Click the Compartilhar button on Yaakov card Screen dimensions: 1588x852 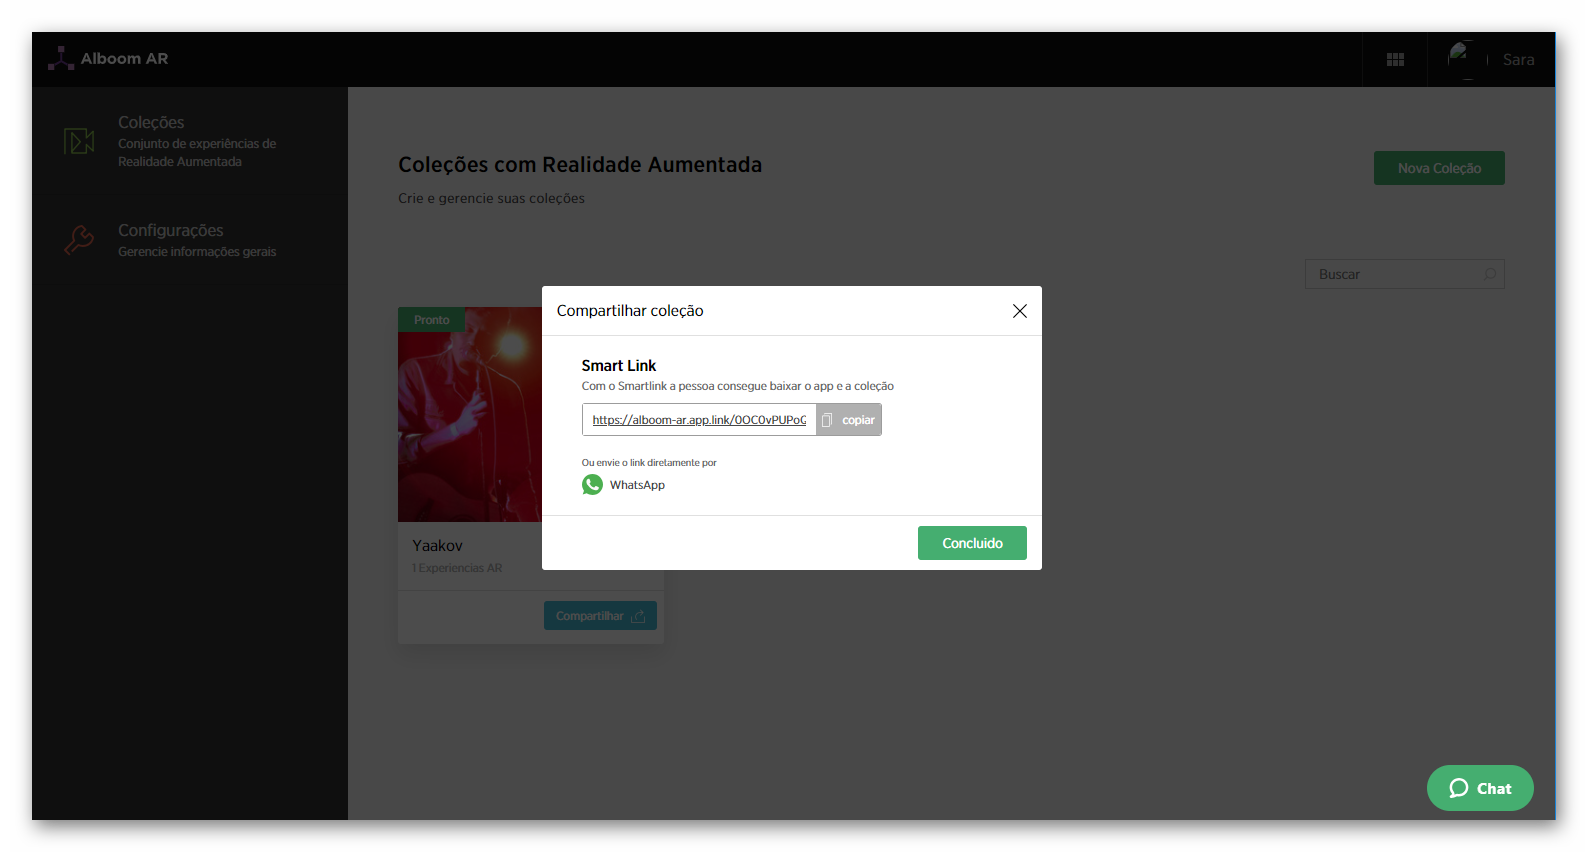pos(600,616)
